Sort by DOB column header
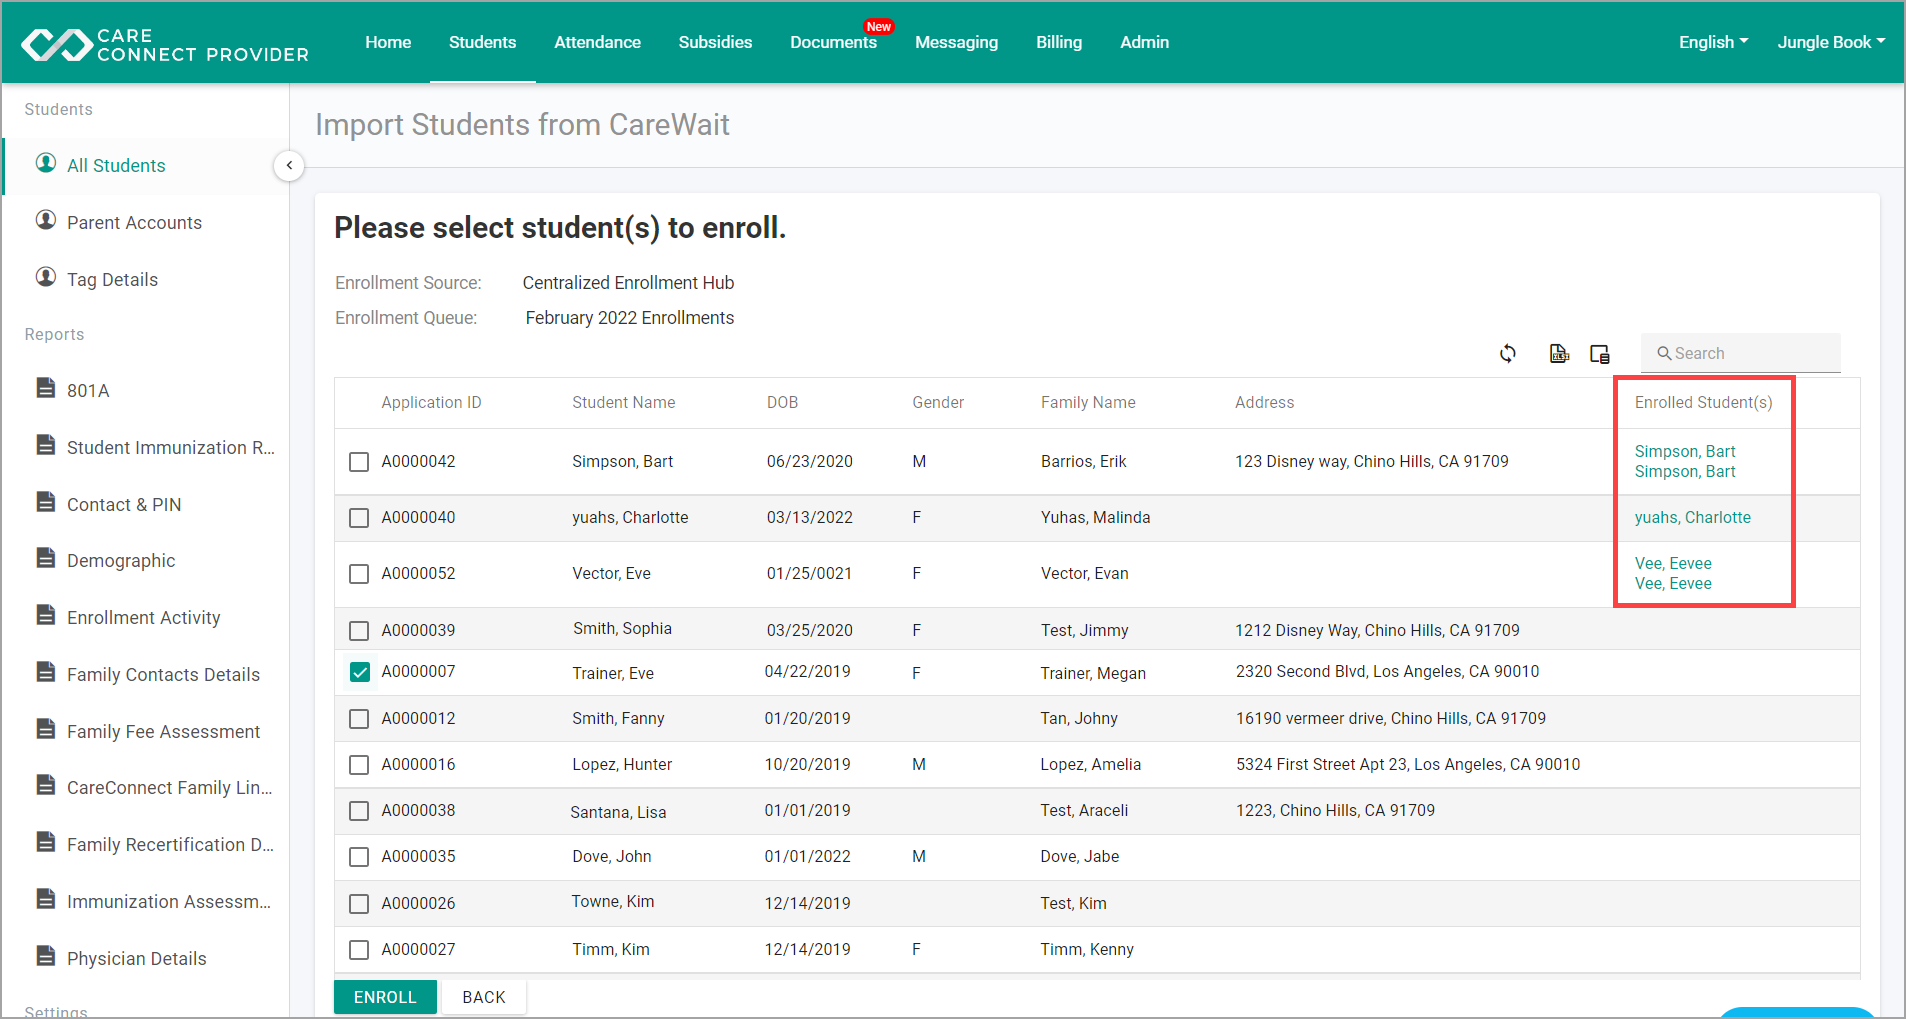 (782, 402)
